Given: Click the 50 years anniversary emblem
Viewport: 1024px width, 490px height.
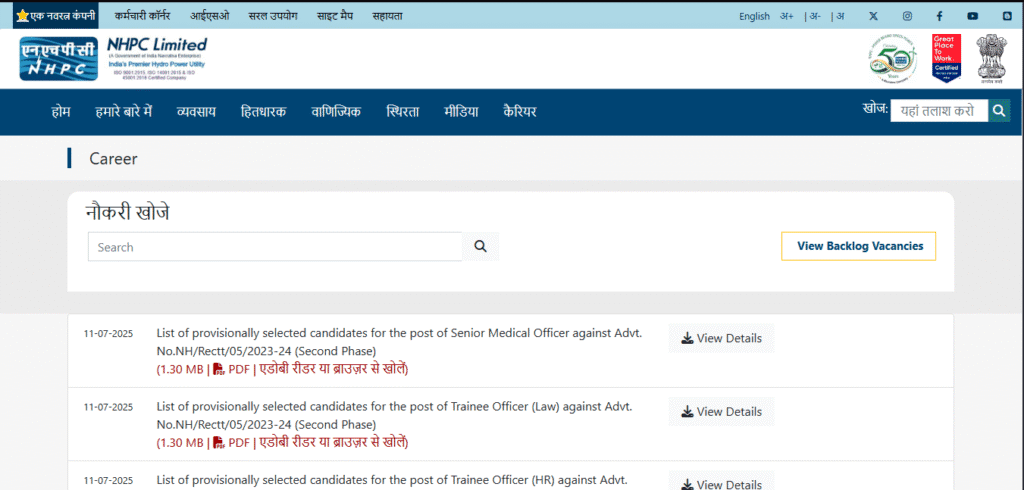Looking at the screenshot, I should coord(893,59).
